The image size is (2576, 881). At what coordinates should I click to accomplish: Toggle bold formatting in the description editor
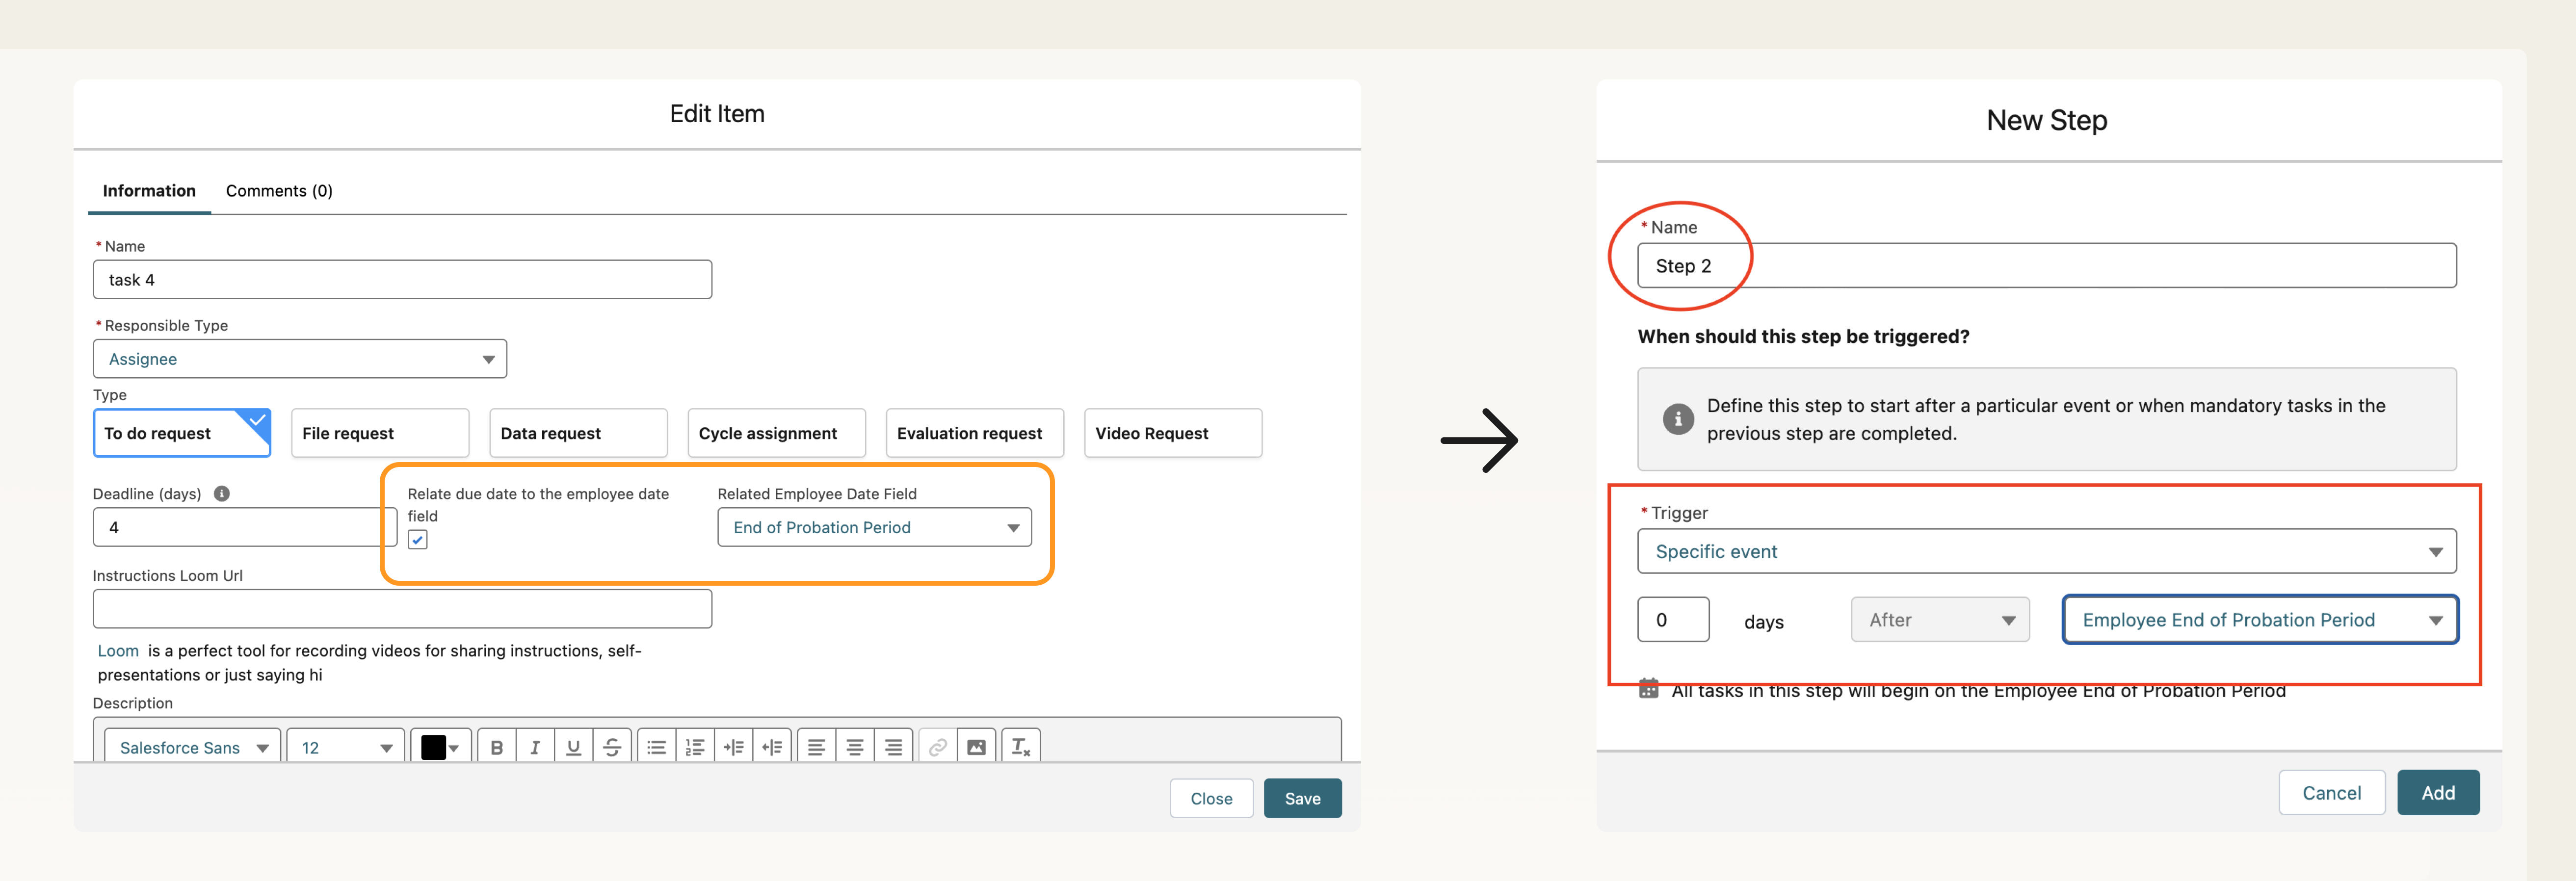[x=497, y=746]
